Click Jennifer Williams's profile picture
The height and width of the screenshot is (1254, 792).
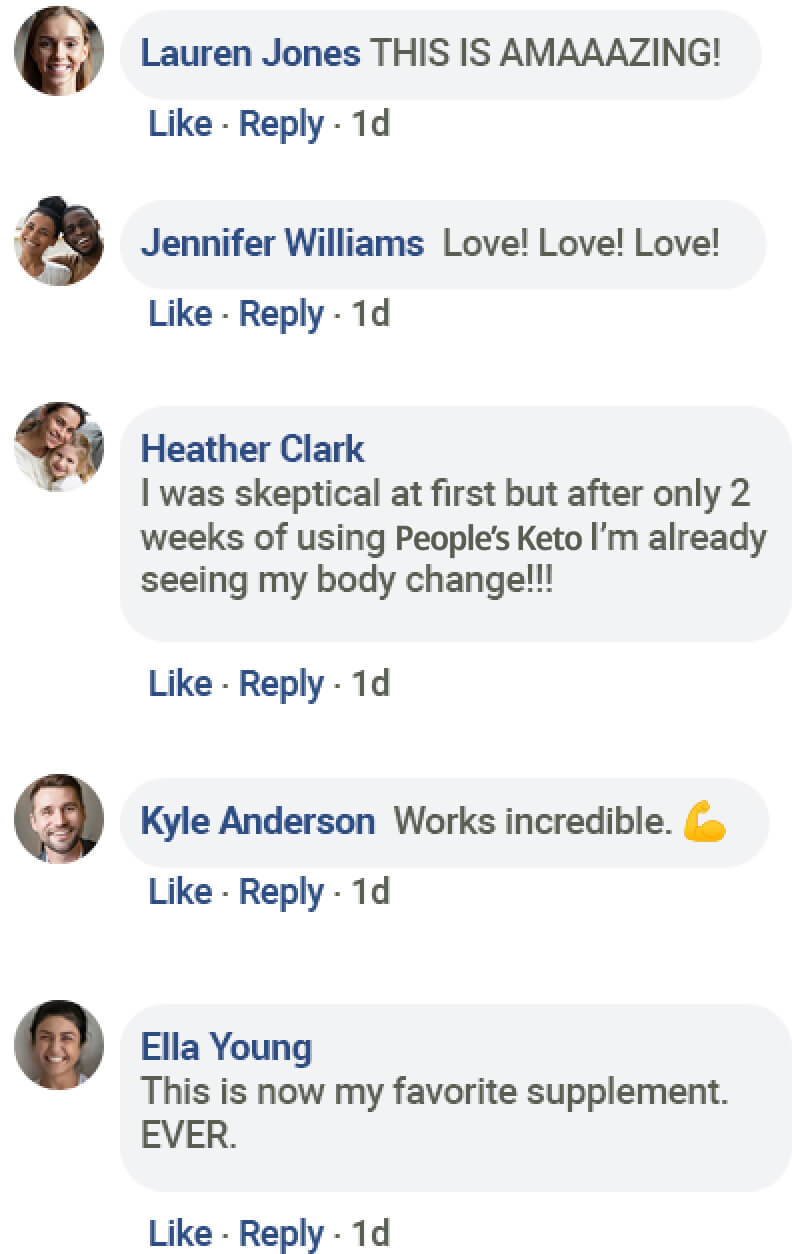pyautogui.click(x=58, y=241)
